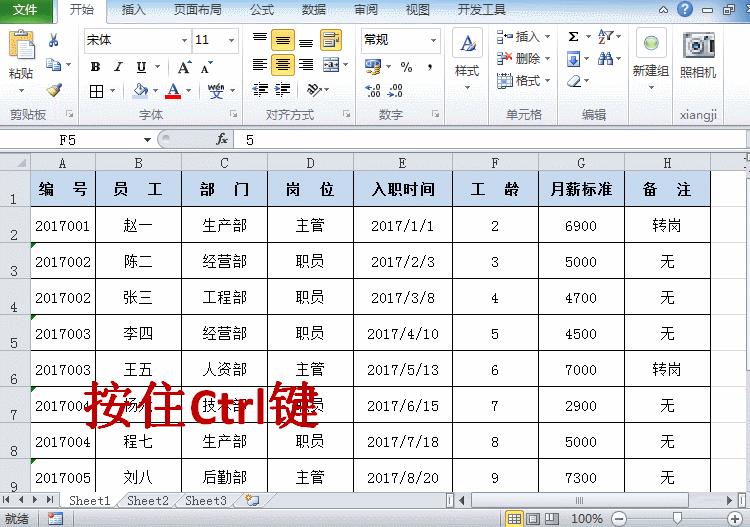Click the Paste clipboard icon
Viewport: 750px width, 527px height.
pyautogui.click(x=21, y=46)
